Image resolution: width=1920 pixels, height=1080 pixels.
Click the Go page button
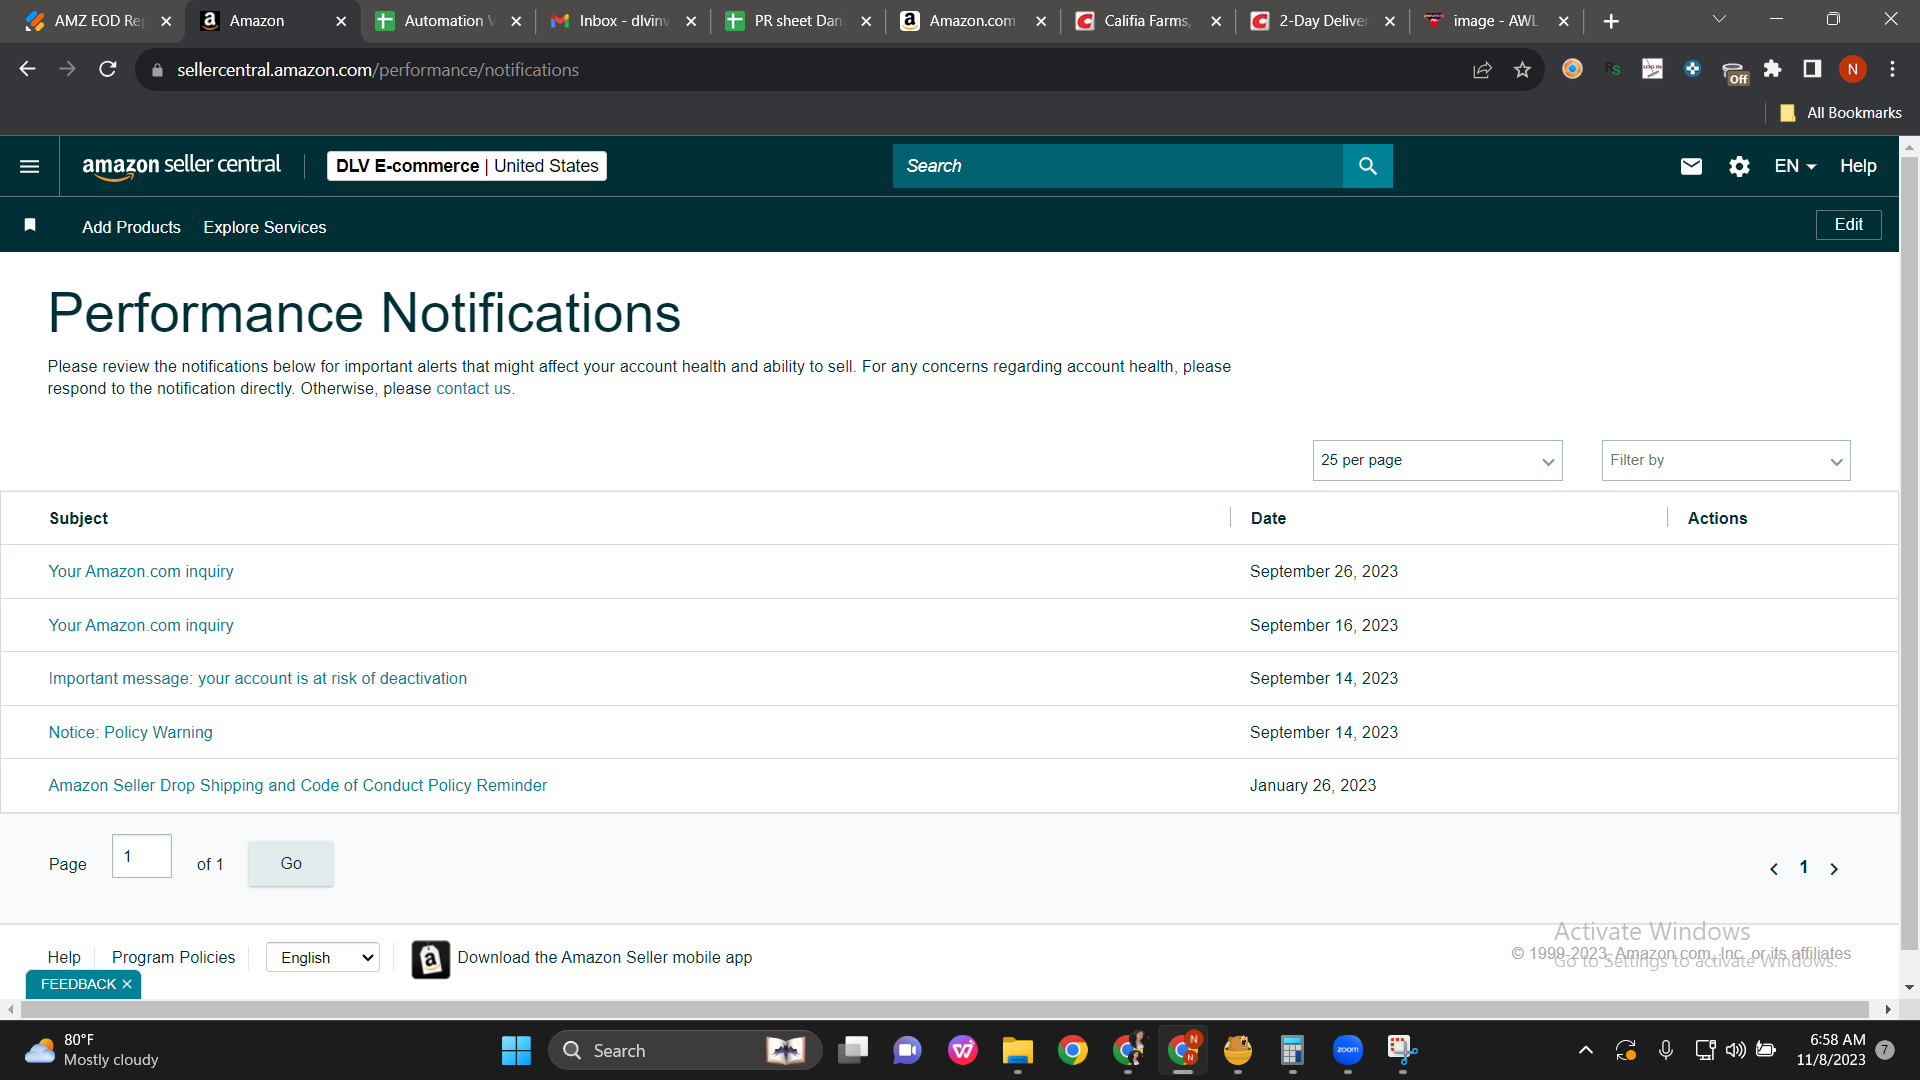291,864
